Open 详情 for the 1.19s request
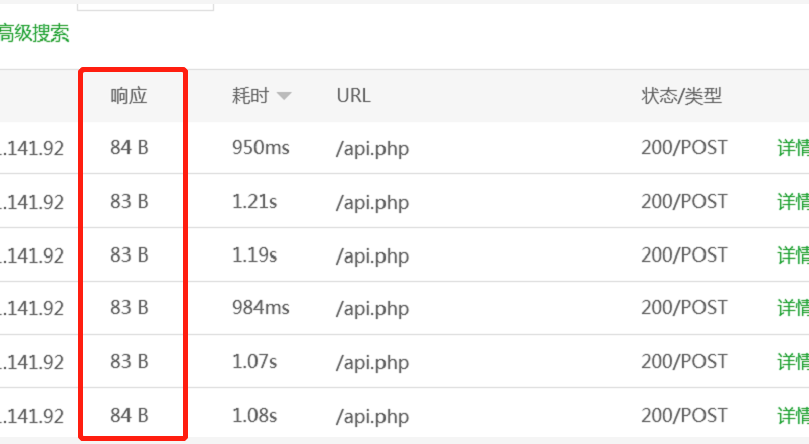The width and height of the screenshot is (809, 444). pyautogui.click(x=793, y=255)
